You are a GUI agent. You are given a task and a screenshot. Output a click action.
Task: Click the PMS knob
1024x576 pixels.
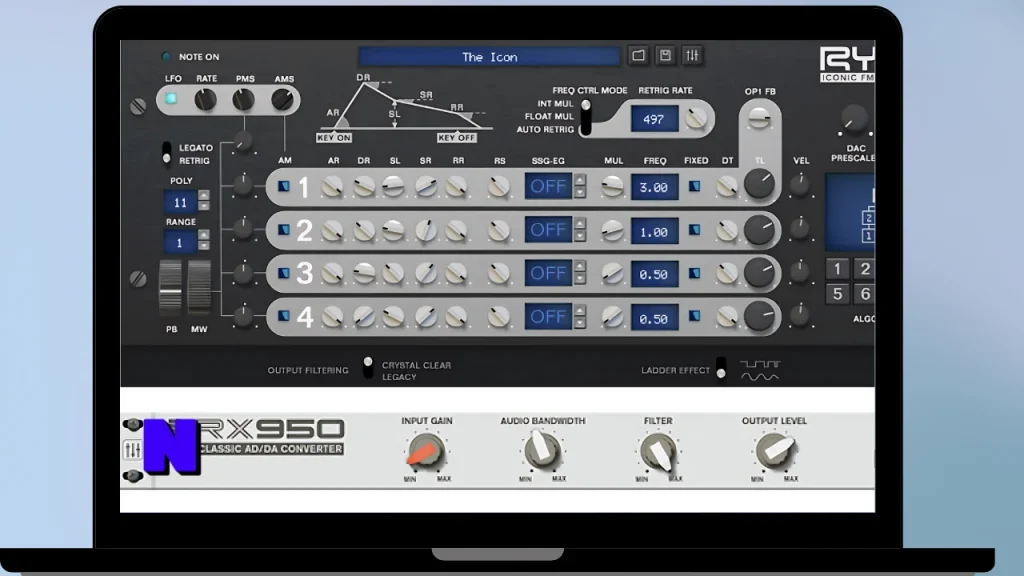244,100
